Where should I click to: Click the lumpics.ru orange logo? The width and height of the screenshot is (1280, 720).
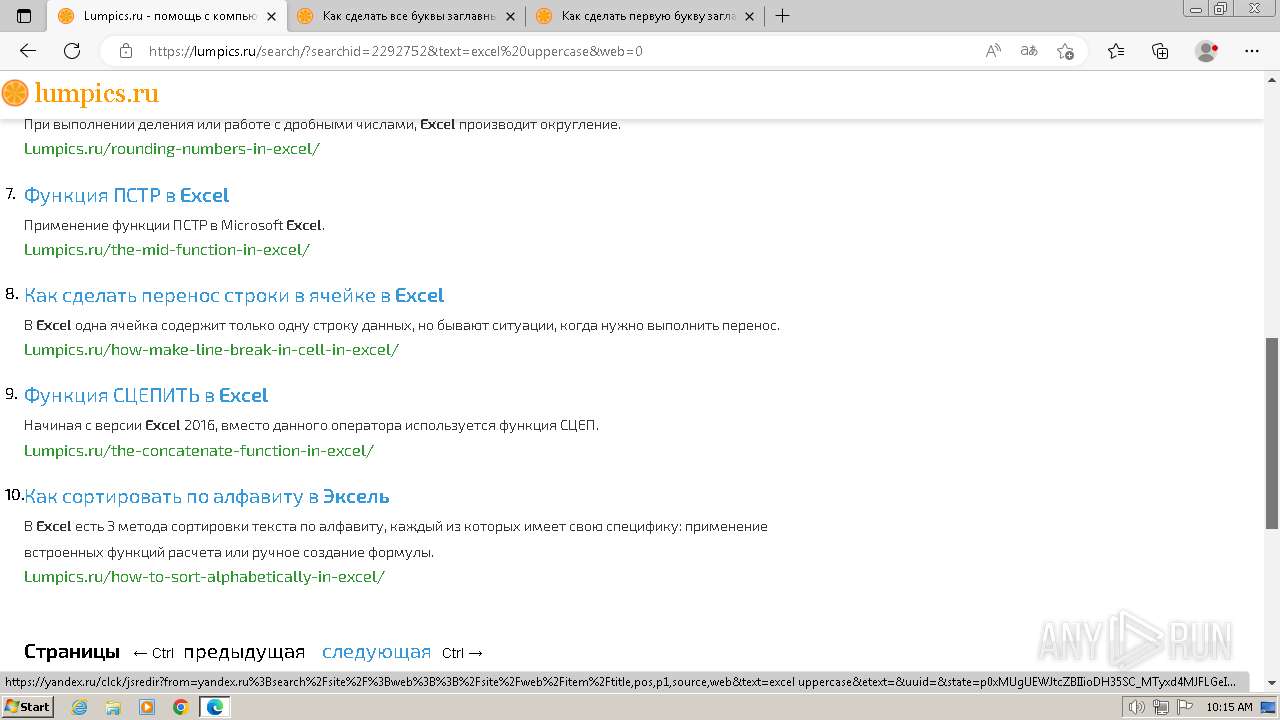(x=15, y=94)
